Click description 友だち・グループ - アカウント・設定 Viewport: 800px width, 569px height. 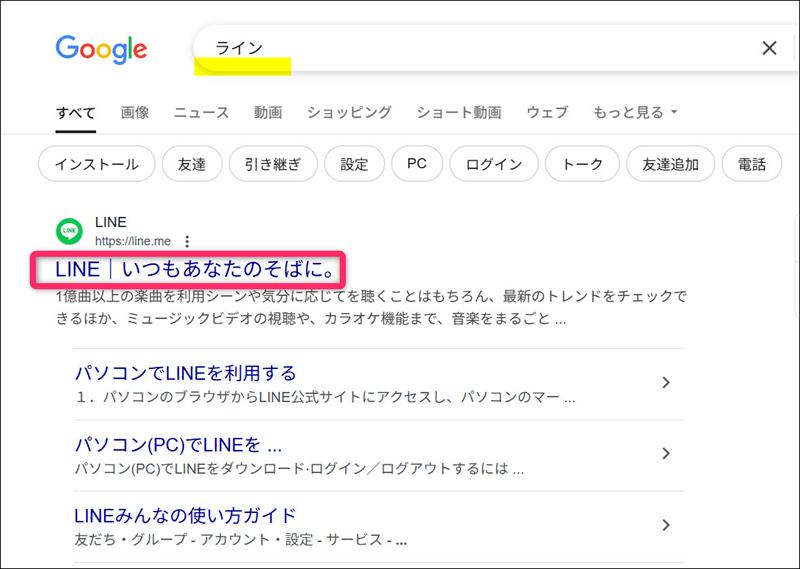pos(241,539)
